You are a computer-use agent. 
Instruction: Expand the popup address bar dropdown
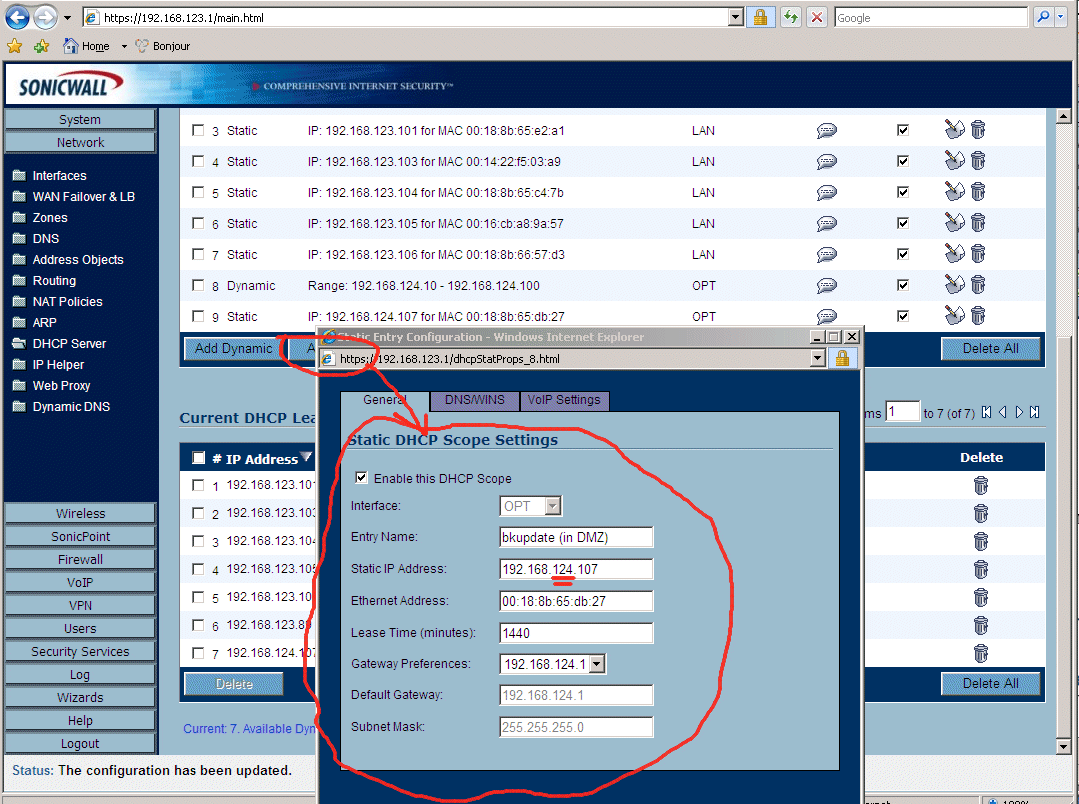pos(817,358)
